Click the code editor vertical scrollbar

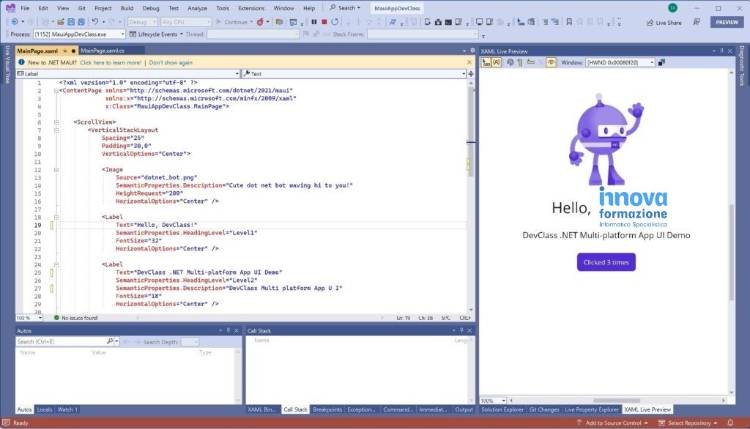click(471, 180)
